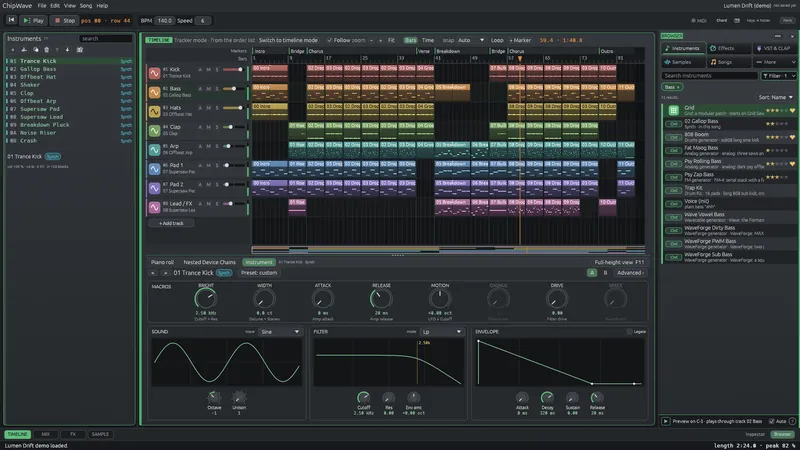Screen dimensions: 800x450
Task: Open the Effects browser tab
Action: pyautogui.click(x=730, y=48)
